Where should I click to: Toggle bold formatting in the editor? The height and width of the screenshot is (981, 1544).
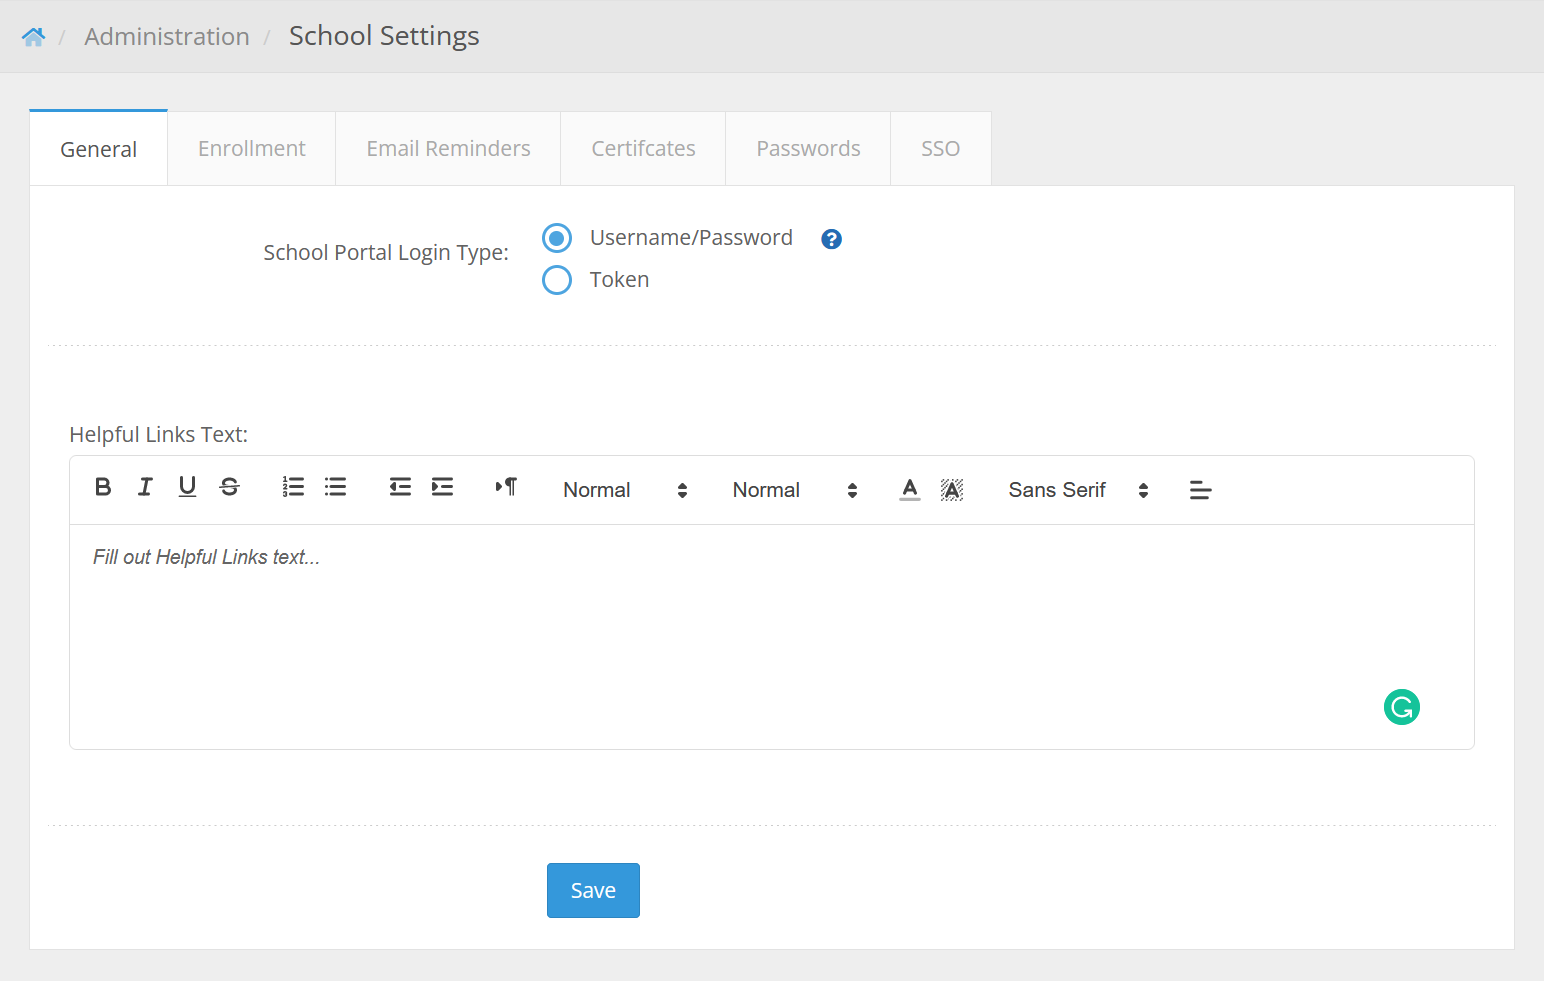coord(103,487)
